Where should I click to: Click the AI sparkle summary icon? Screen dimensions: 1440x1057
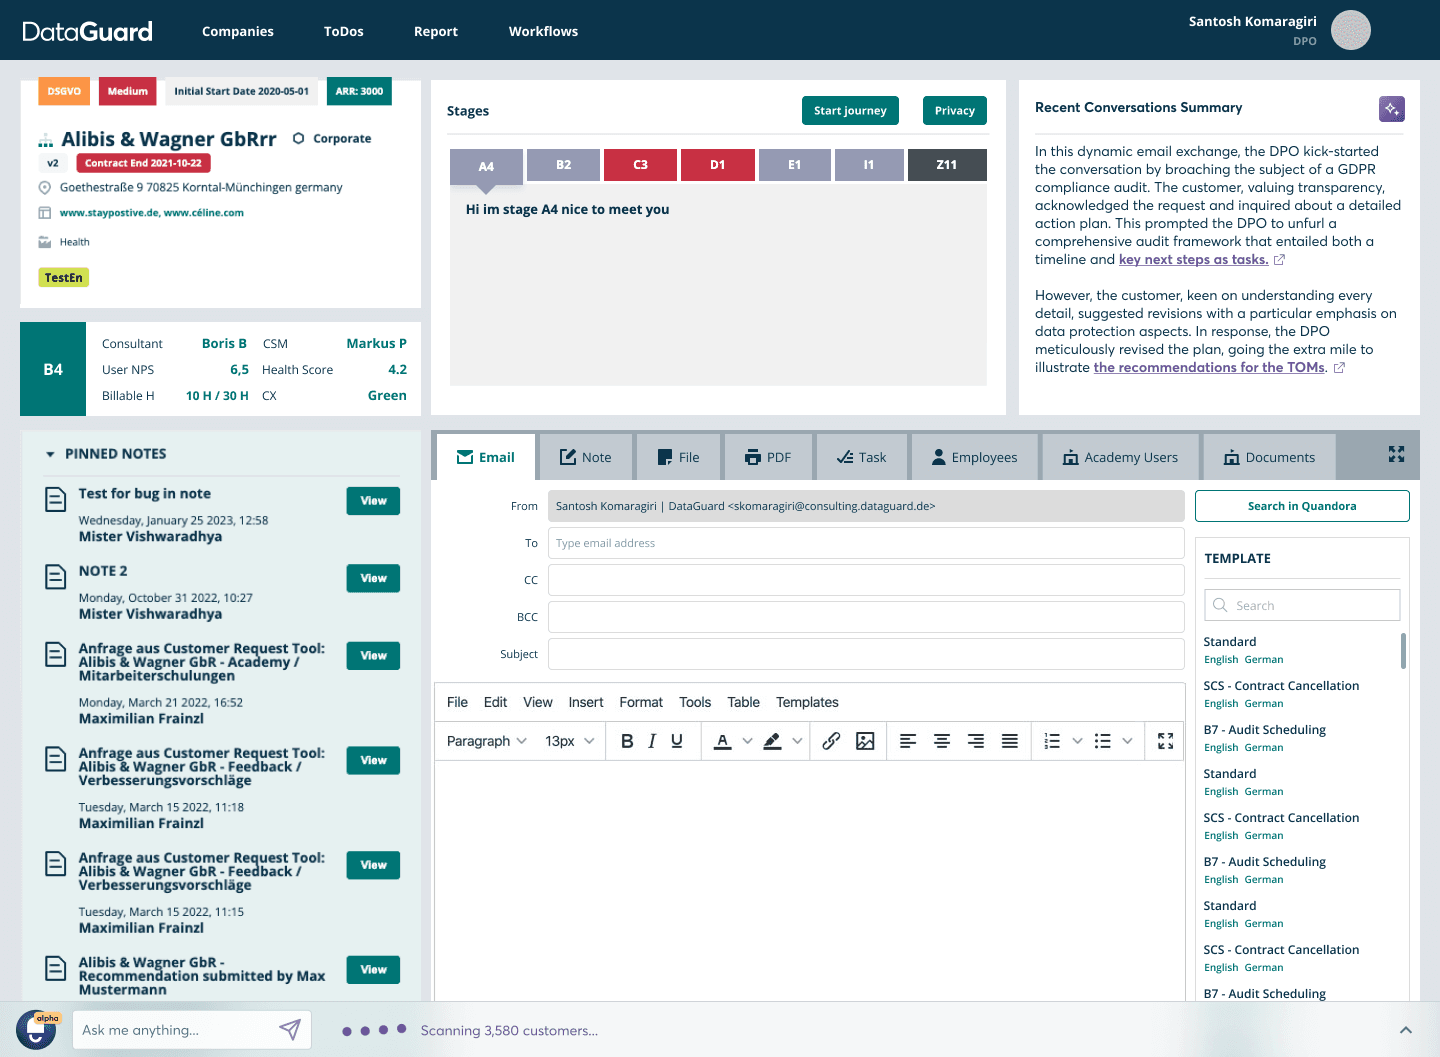[1391, 109]
